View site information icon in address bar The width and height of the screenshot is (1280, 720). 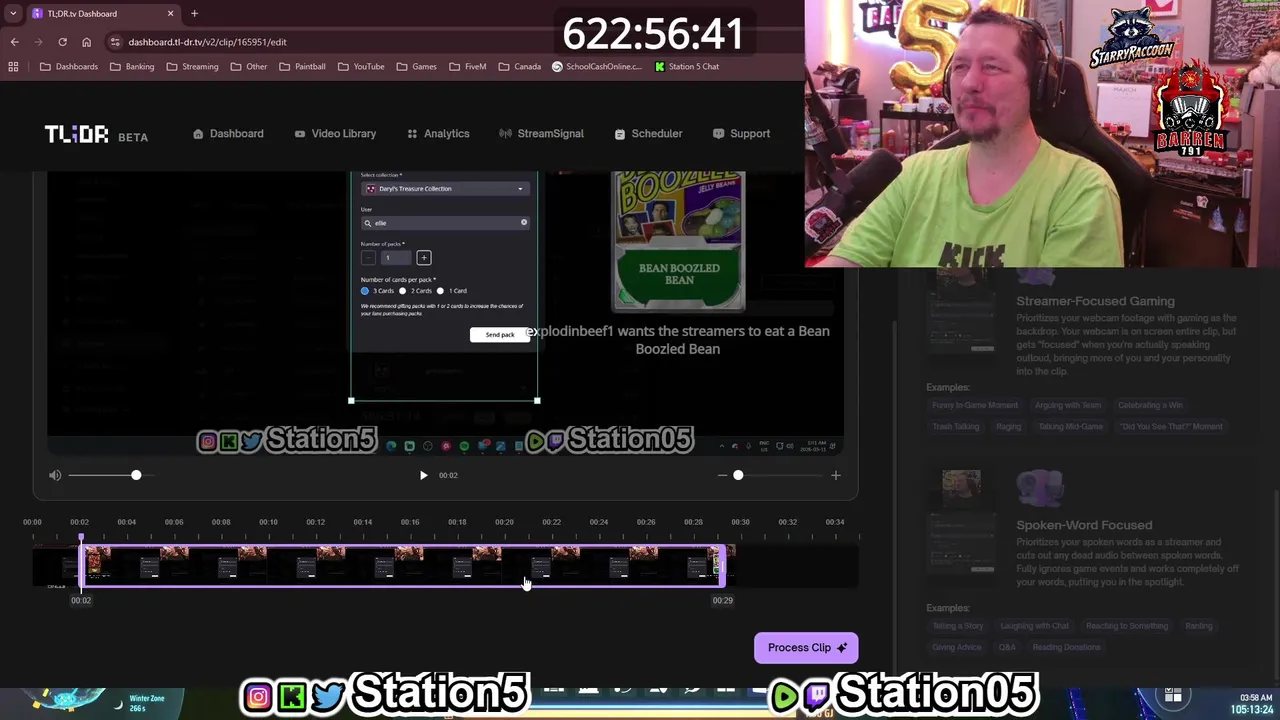click(115, 42)
